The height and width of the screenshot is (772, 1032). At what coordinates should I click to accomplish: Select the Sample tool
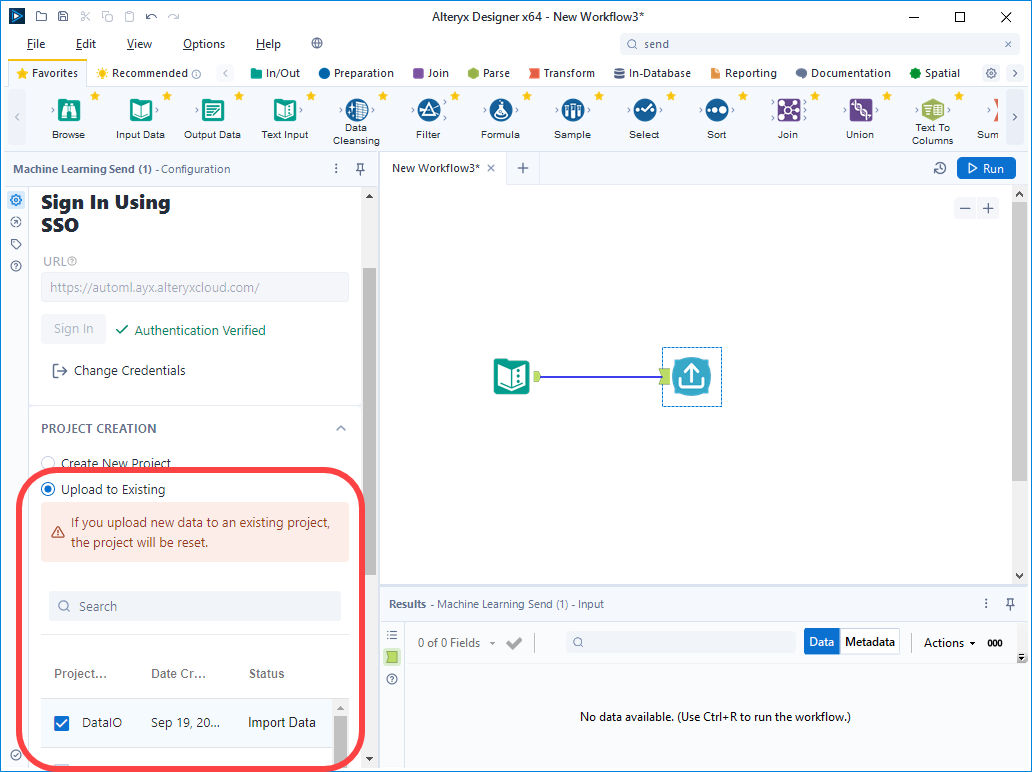tap(573, 110)
